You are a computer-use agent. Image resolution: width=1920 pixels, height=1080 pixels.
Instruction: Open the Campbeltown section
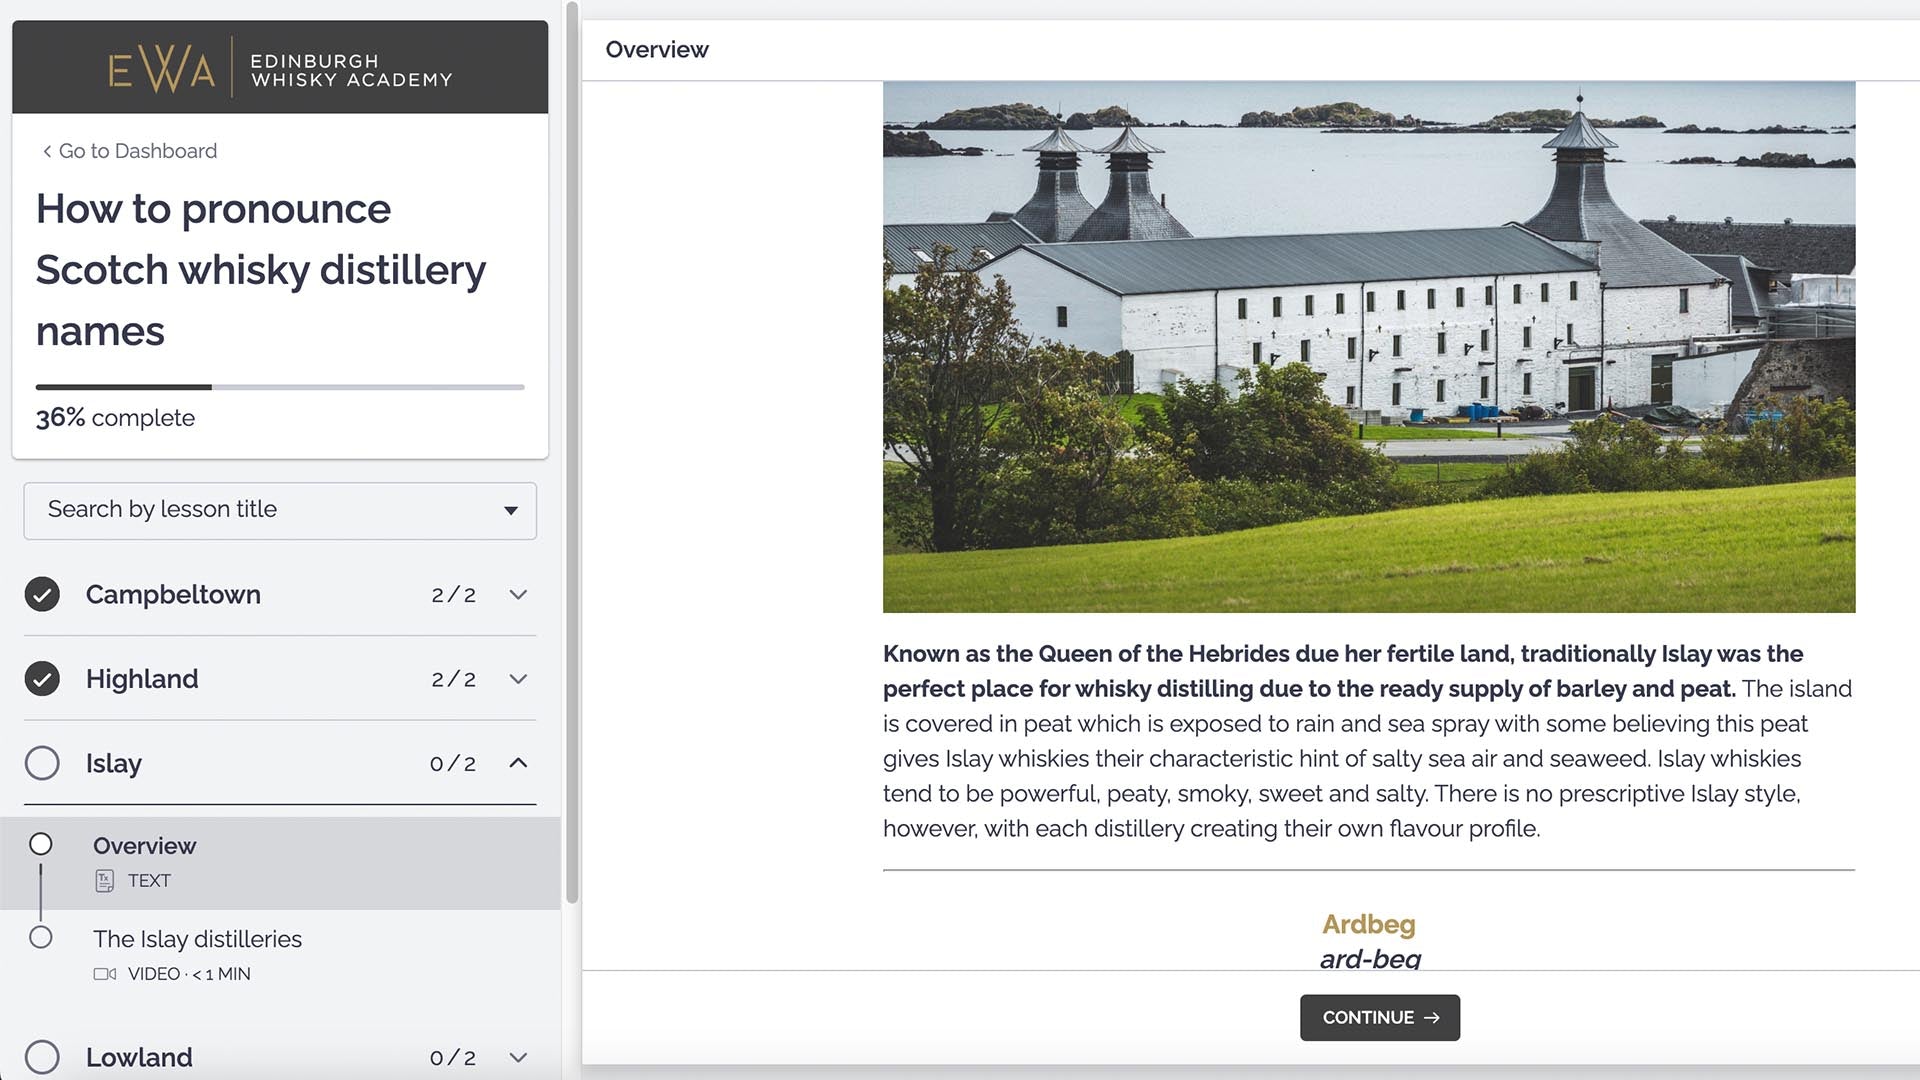point(280,594)
